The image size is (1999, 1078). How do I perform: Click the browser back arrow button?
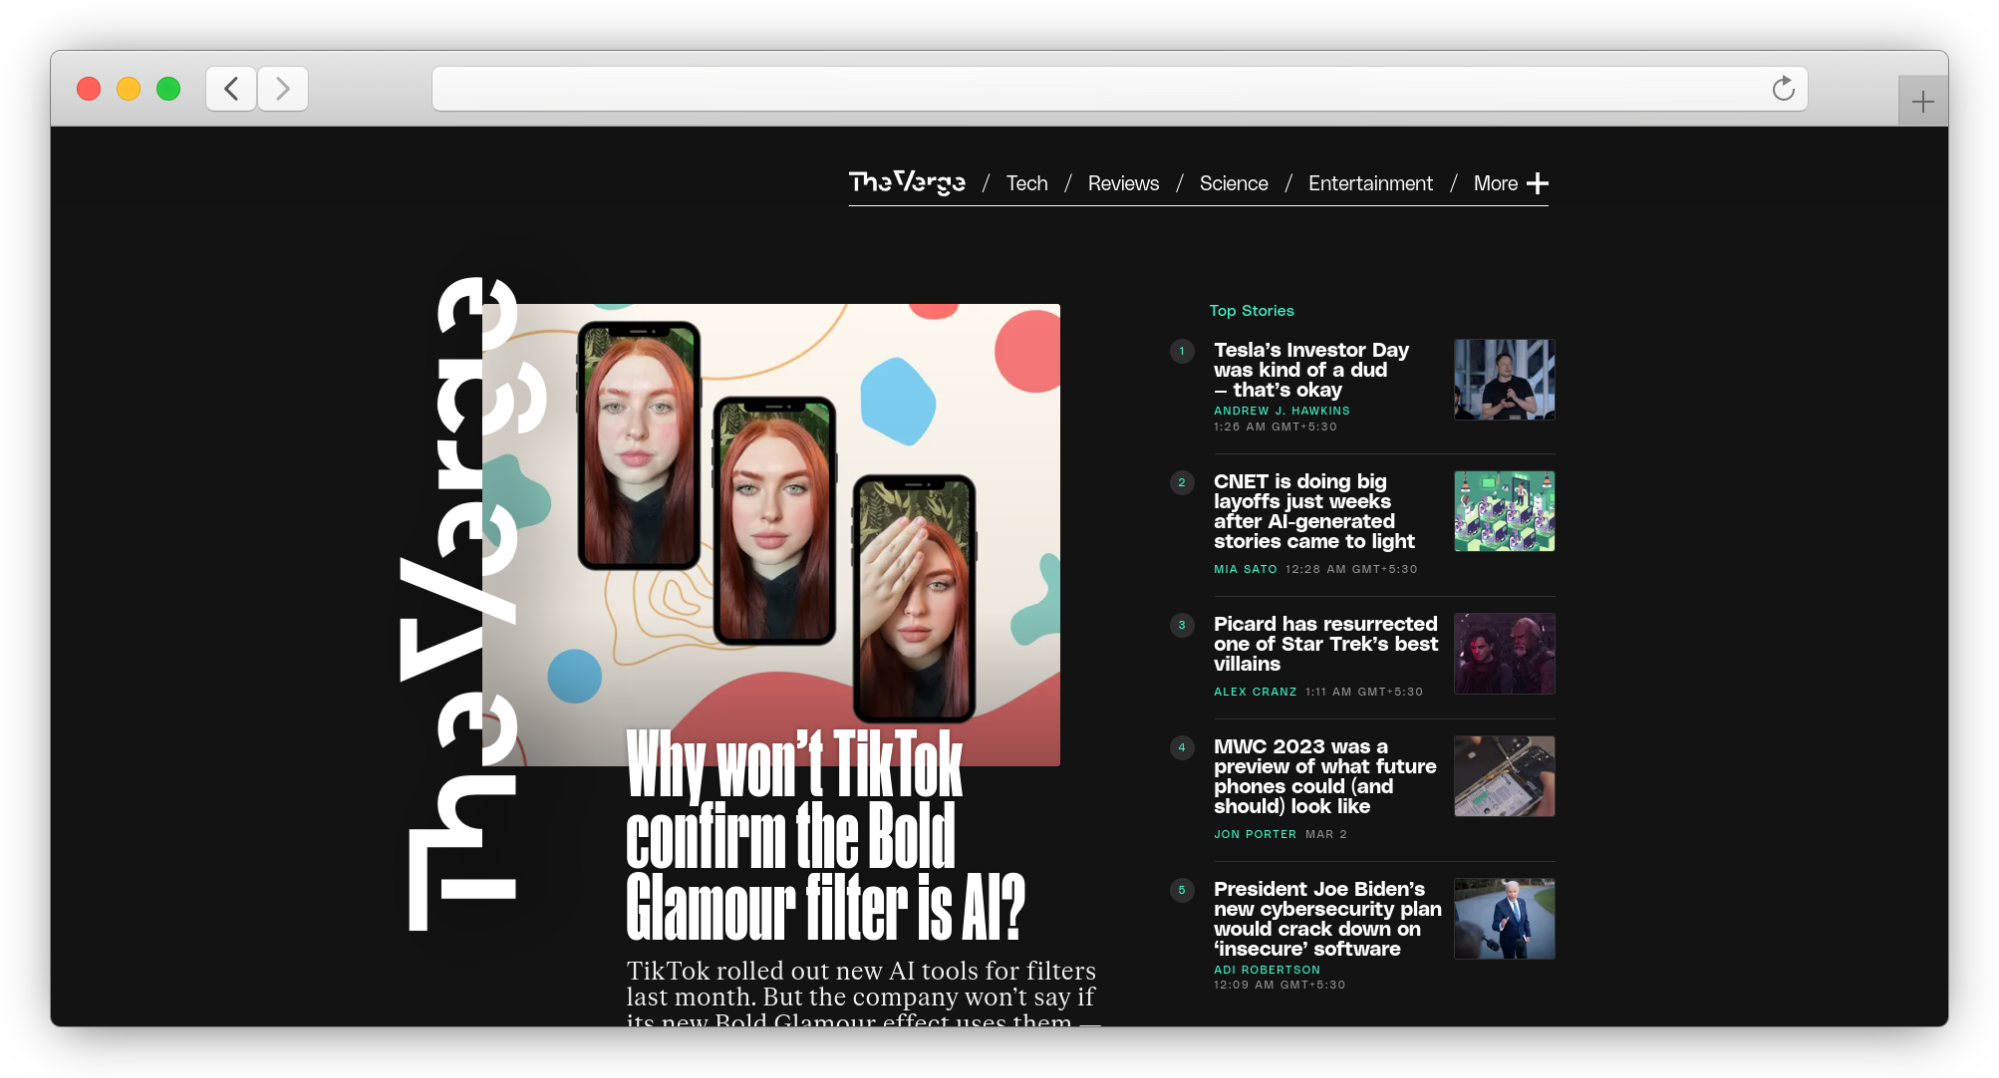click(x=231, y=89)
